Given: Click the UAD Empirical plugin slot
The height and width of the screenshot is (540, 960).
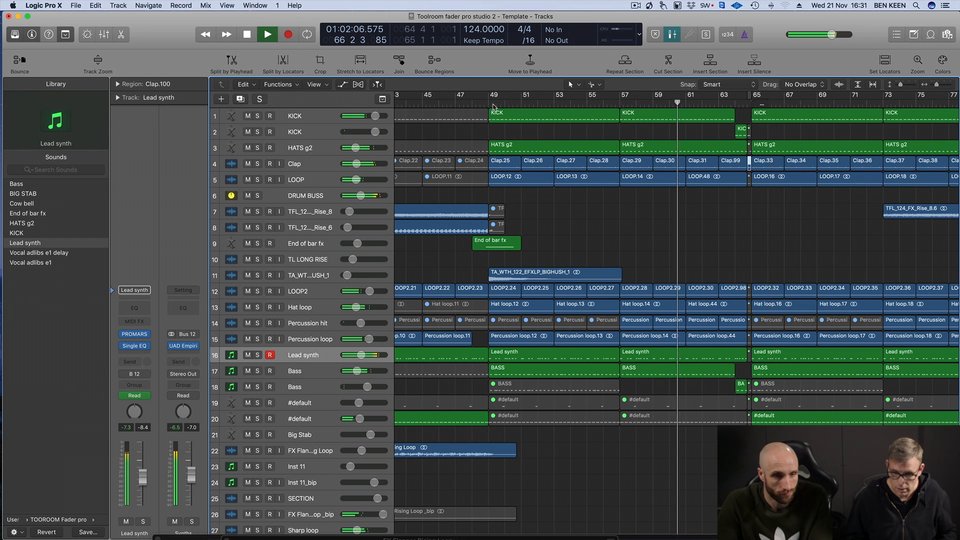Looking at the screenshot, I should pos(183,346).
